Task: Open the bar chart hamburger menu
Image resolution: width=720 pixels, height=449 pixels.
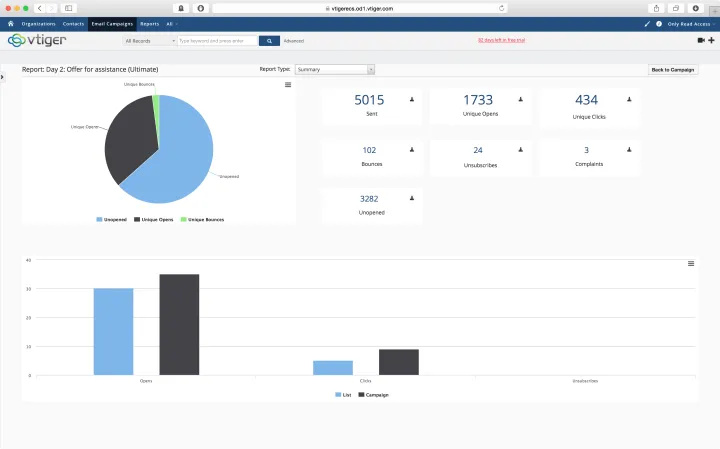Action: pos(691,263)
